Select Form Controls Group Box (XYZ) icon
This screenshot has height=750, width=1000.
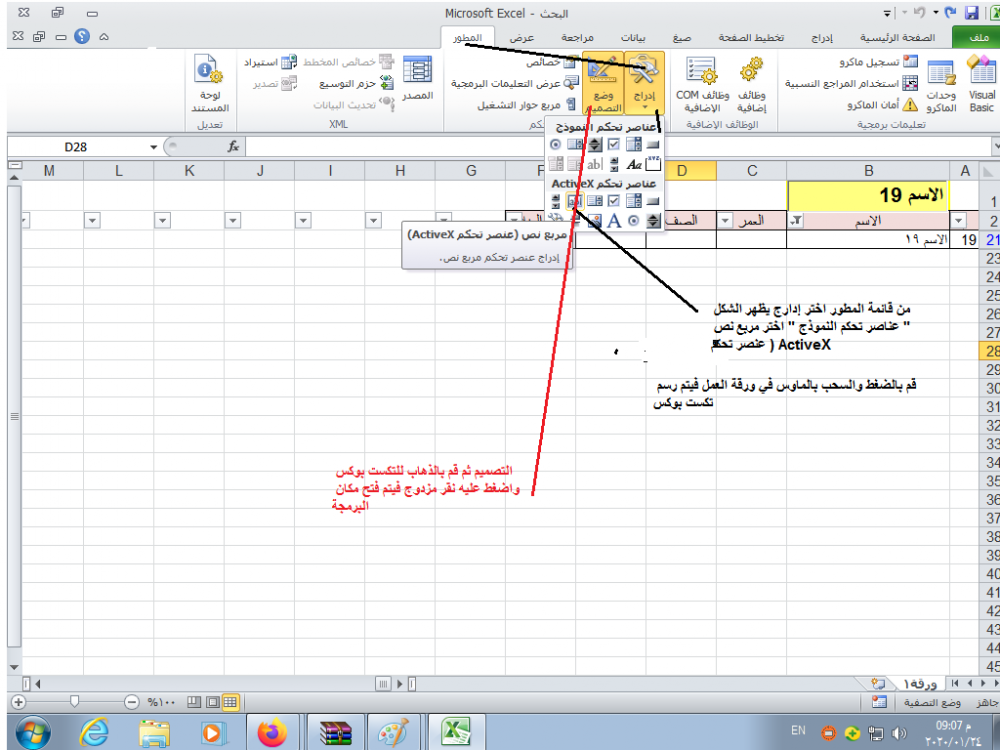[x=652, y=164]
